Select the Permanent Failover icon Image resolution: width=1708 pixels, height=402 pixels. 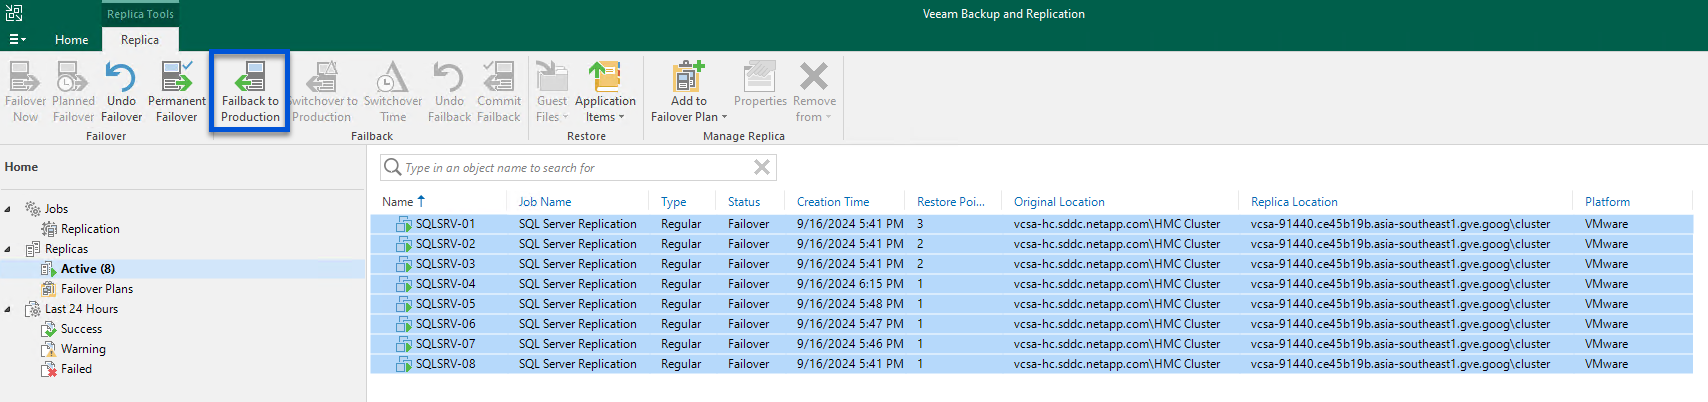[177, 78]
